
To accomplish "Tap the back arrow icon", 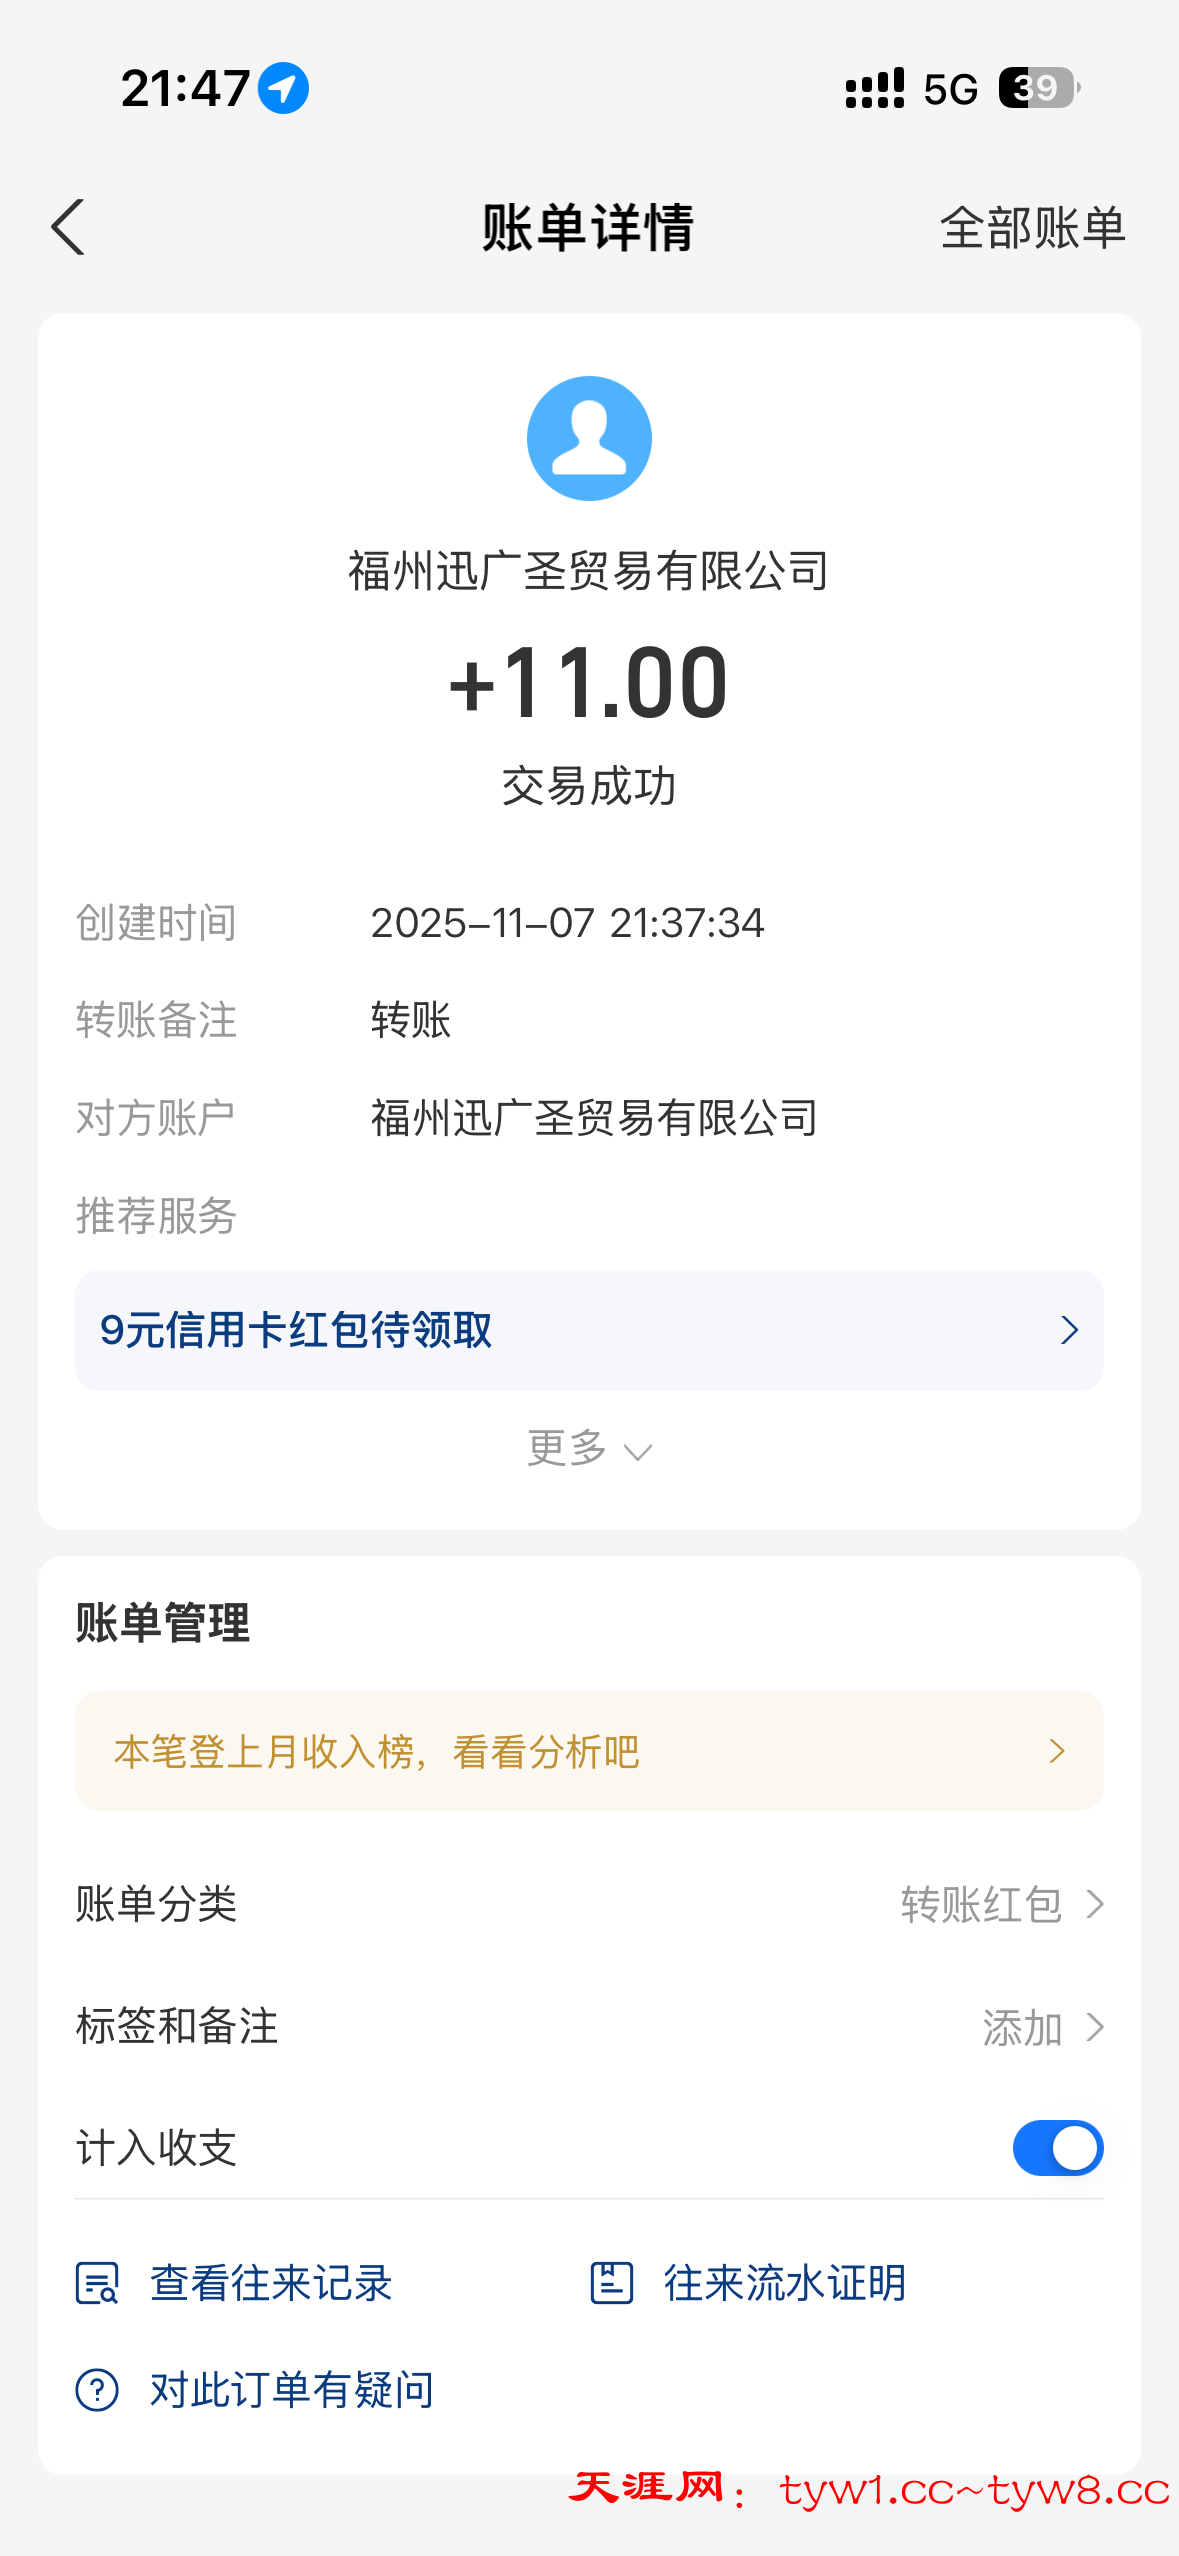I will [68, 228].
